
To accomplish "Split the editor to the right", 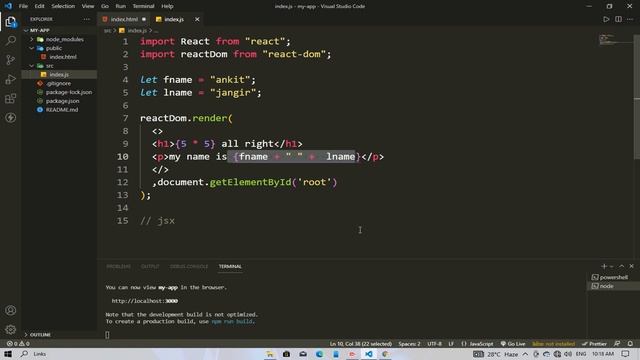I will click(618, 19).
